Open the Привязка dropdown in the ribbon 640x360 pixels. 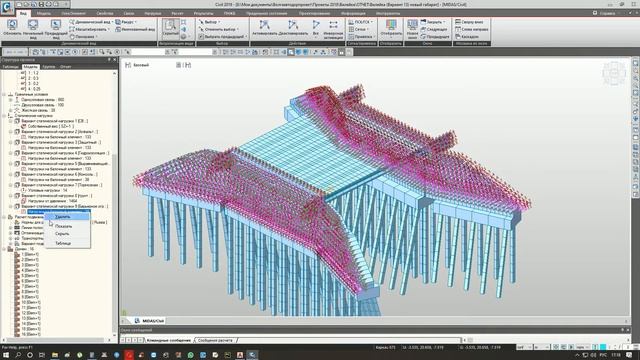tap(361, 37)
